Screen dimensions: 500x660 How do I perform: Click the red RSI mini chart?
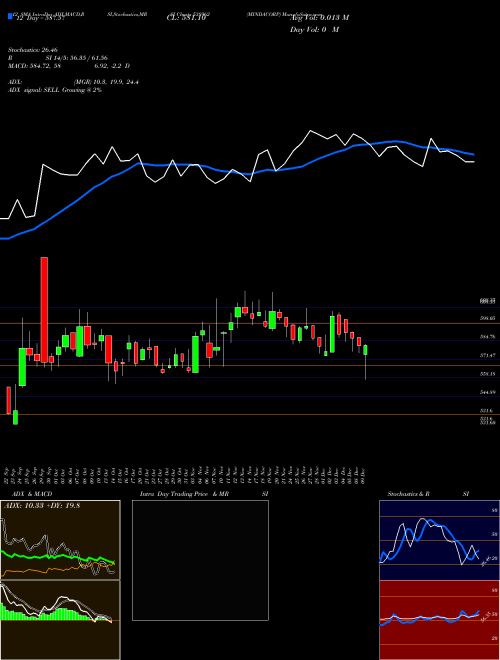[439, 620]
